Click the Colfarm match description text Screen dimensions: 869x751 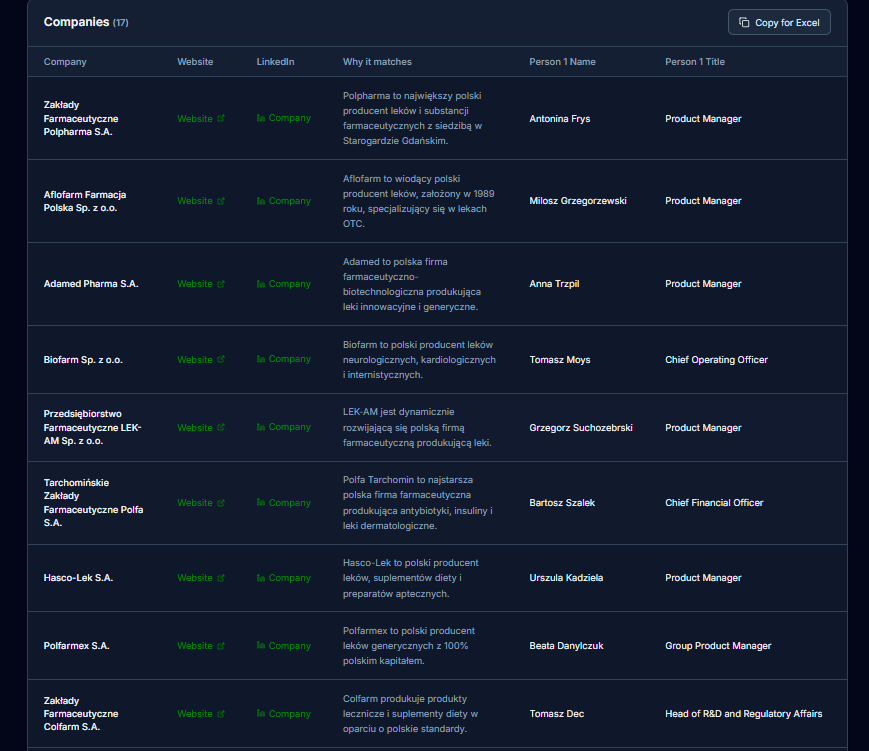point(410,714)
